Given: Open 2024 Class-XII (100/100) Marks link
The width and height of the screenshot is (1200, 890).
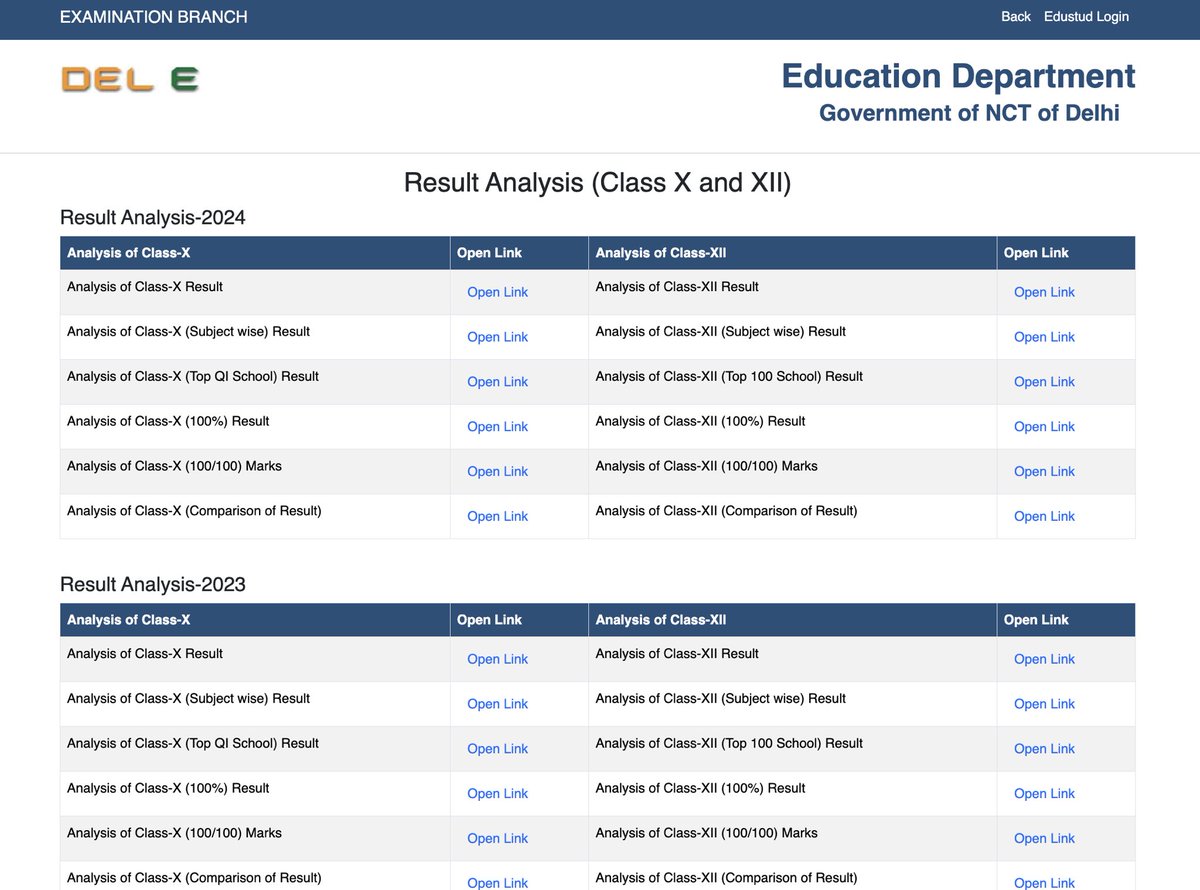Looking at the screenshot, I should pyautogui.click(x=1044, y=472).
